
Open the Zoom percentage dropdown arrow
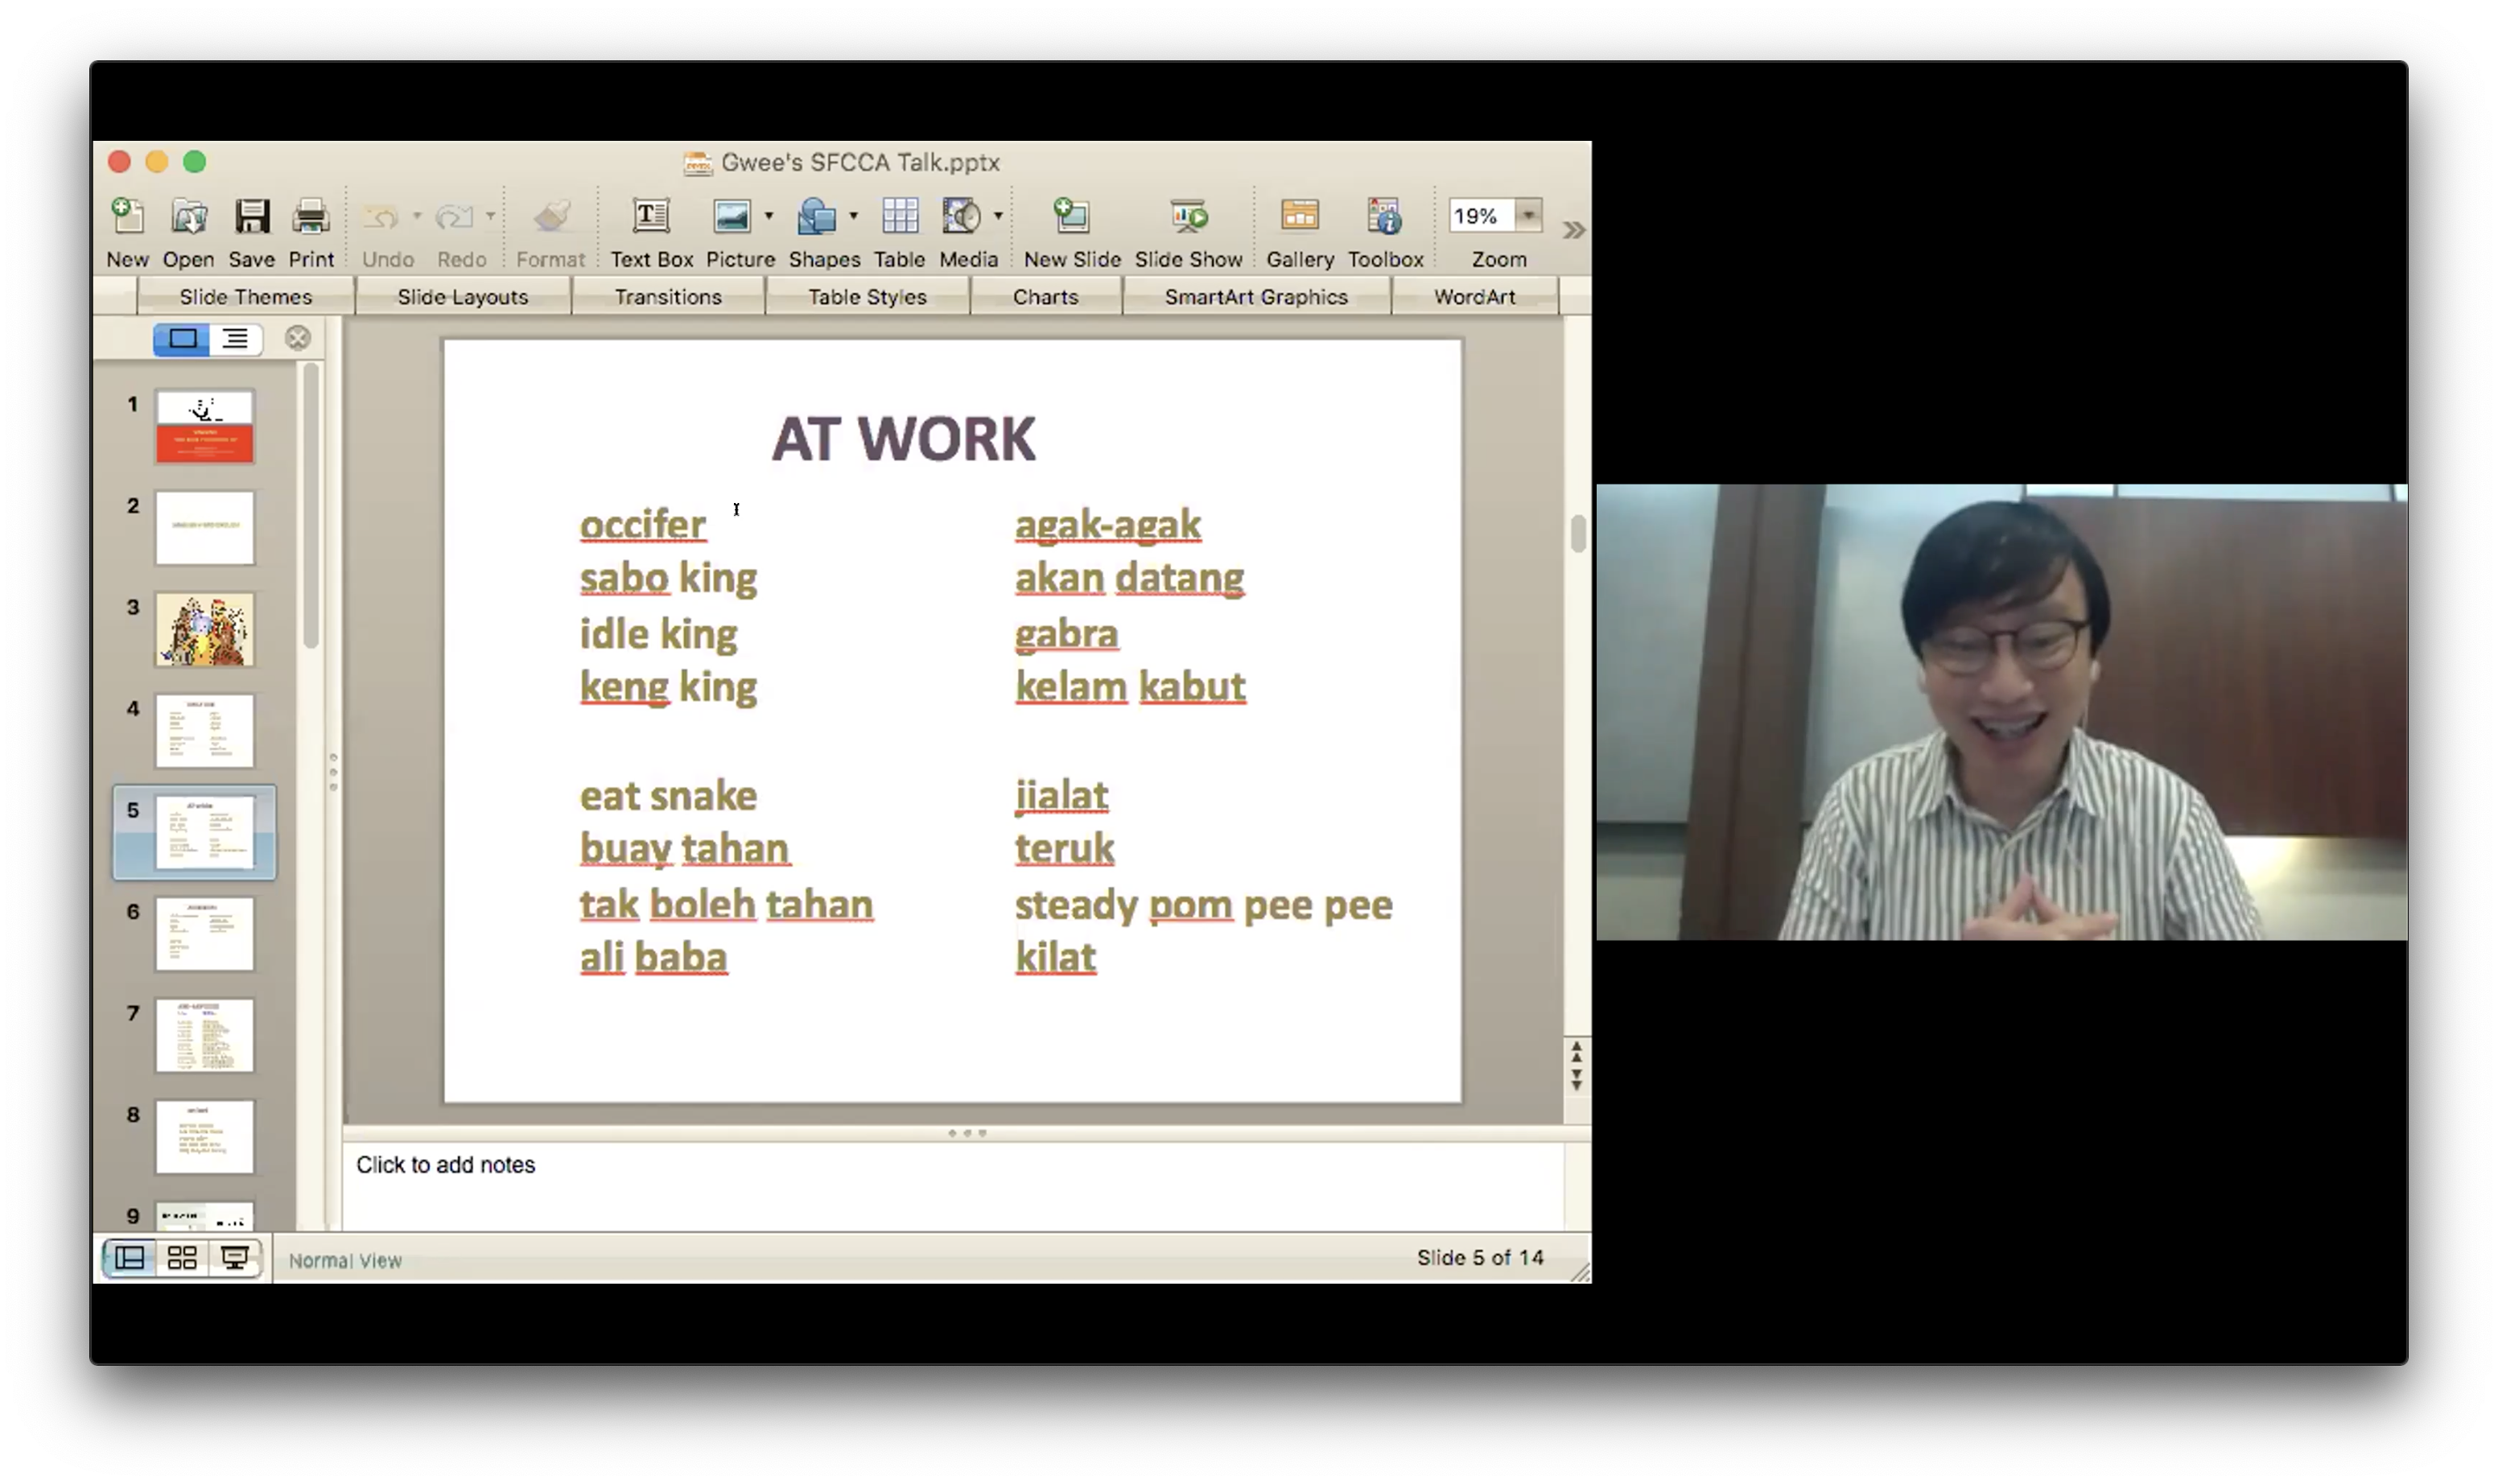[1528, 215]
